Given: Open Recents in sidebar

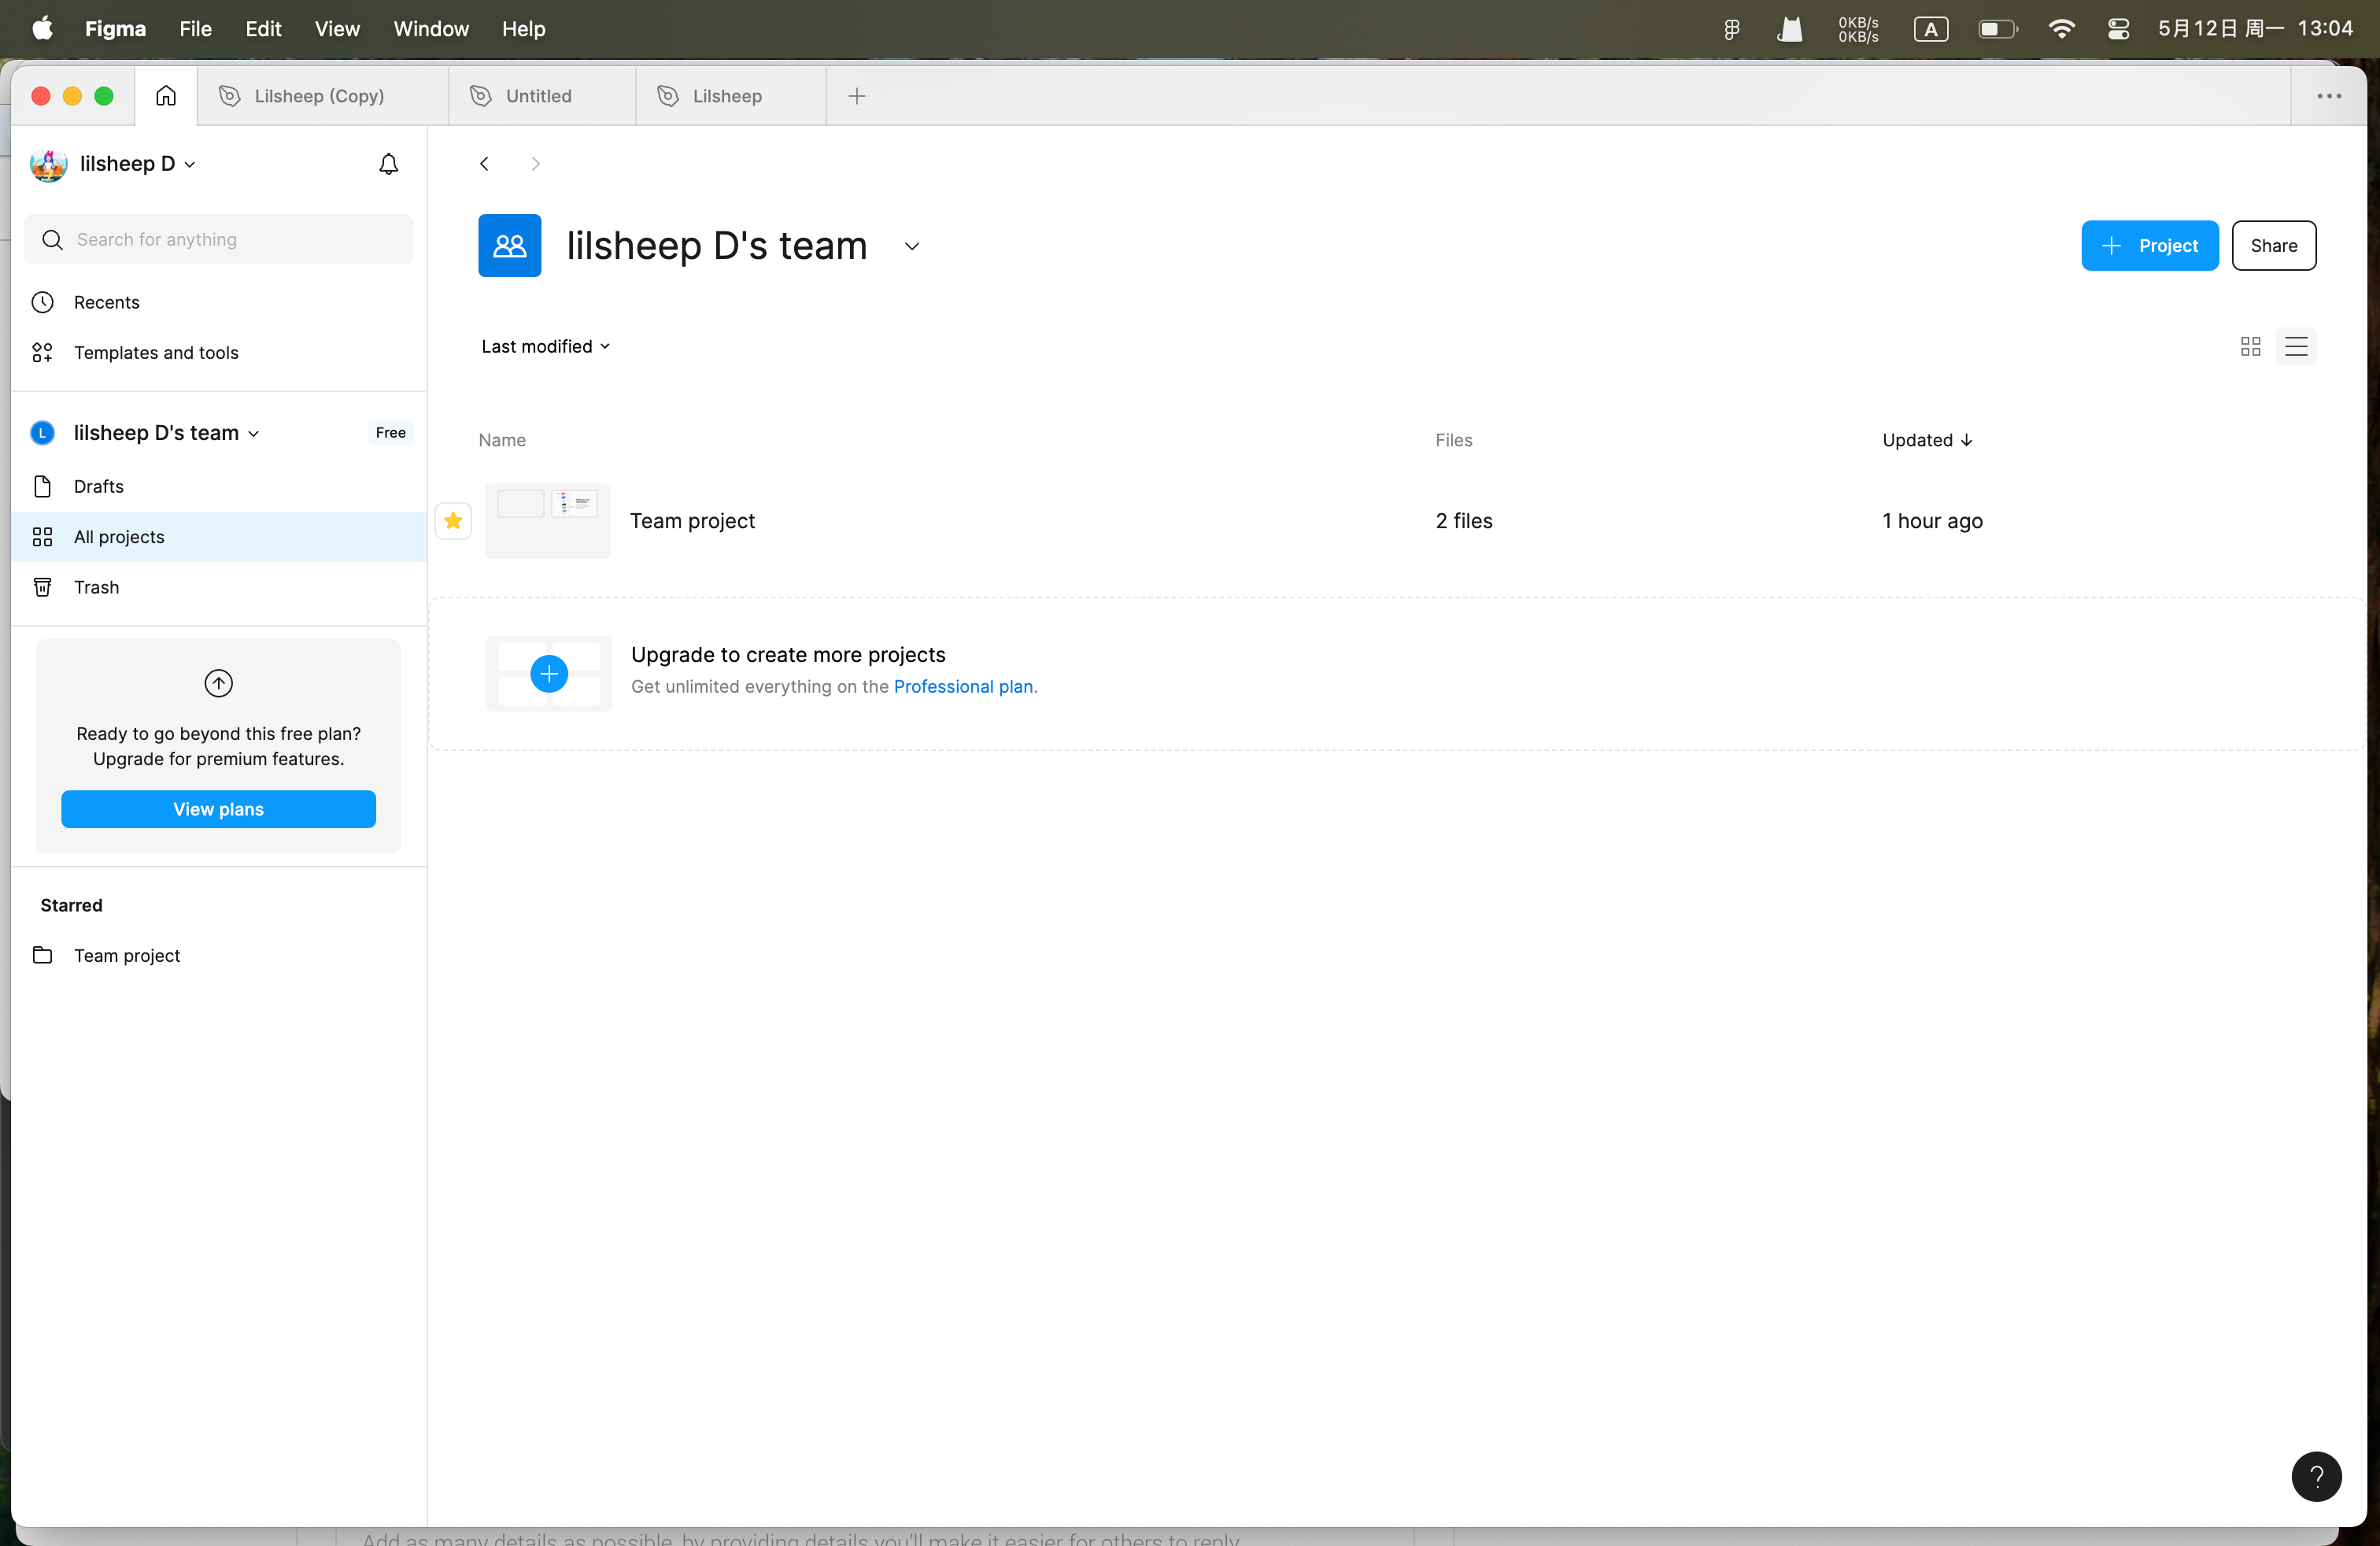Looking at the screenshot, I should click(x=219, y=302).
